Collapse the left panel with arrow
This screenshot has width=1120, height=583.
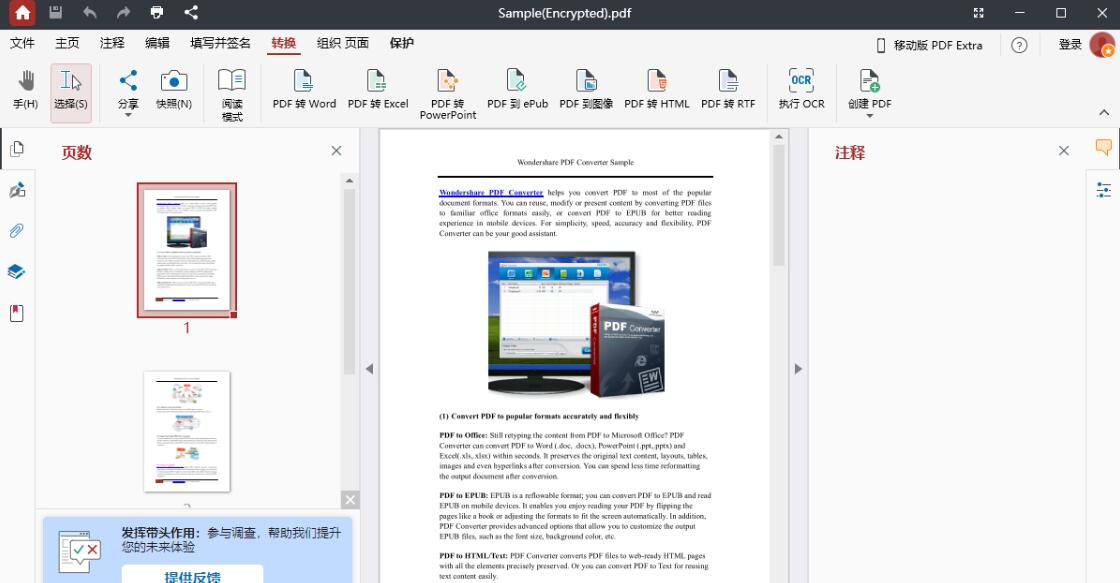369,369
